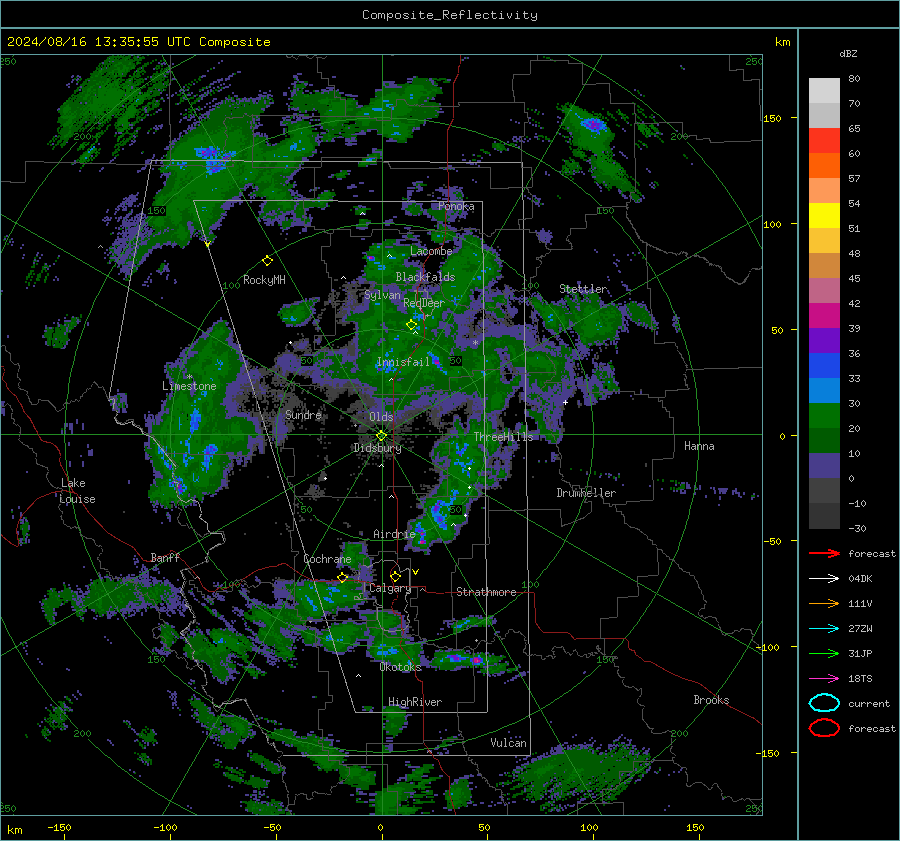Click the Lake Louise label

click(x=77, y=491)
